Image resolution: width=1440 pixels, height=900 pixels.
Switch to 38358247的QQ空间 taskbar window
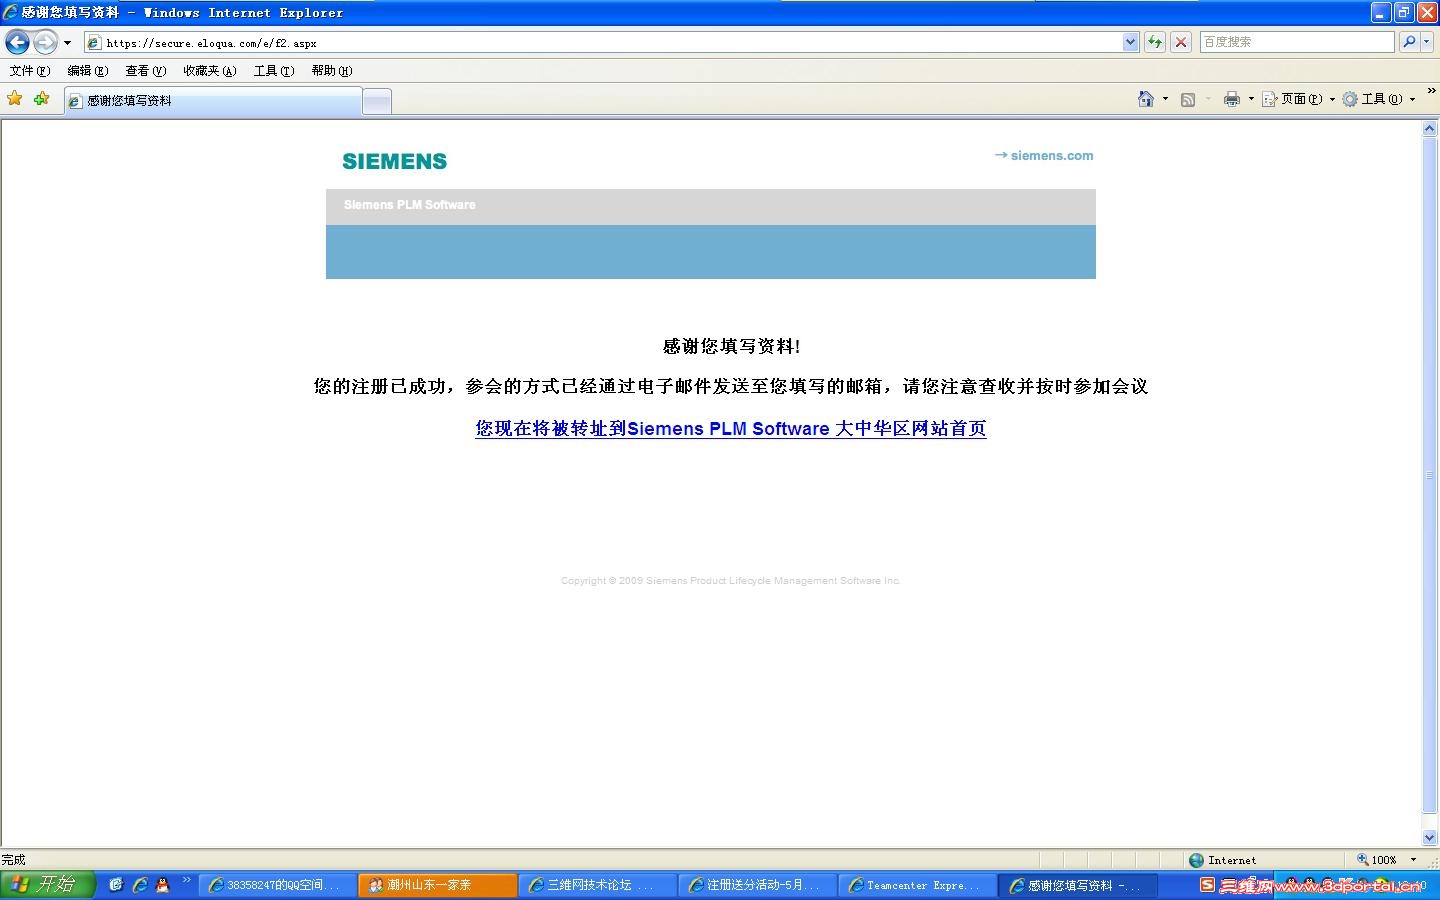(278, 885)
